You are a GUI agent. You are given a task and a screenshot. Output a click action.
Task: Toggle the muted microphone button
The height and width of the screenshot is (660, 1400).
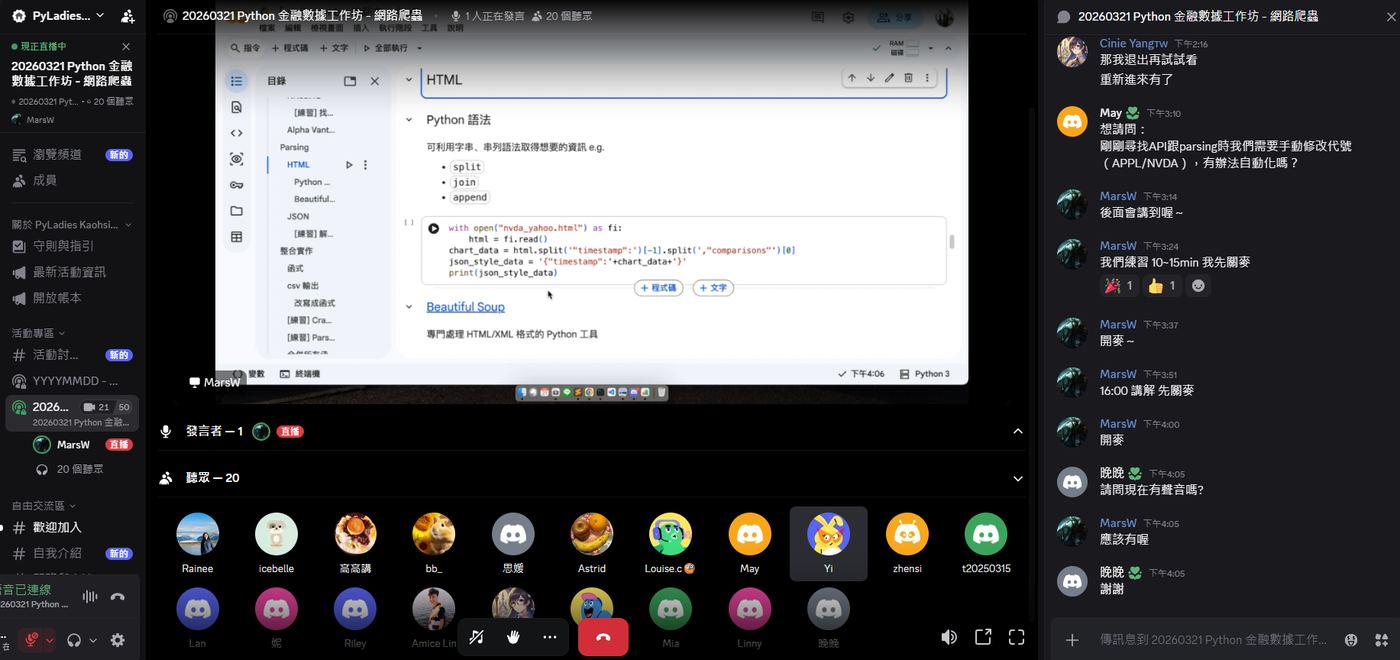pos(33,640)
